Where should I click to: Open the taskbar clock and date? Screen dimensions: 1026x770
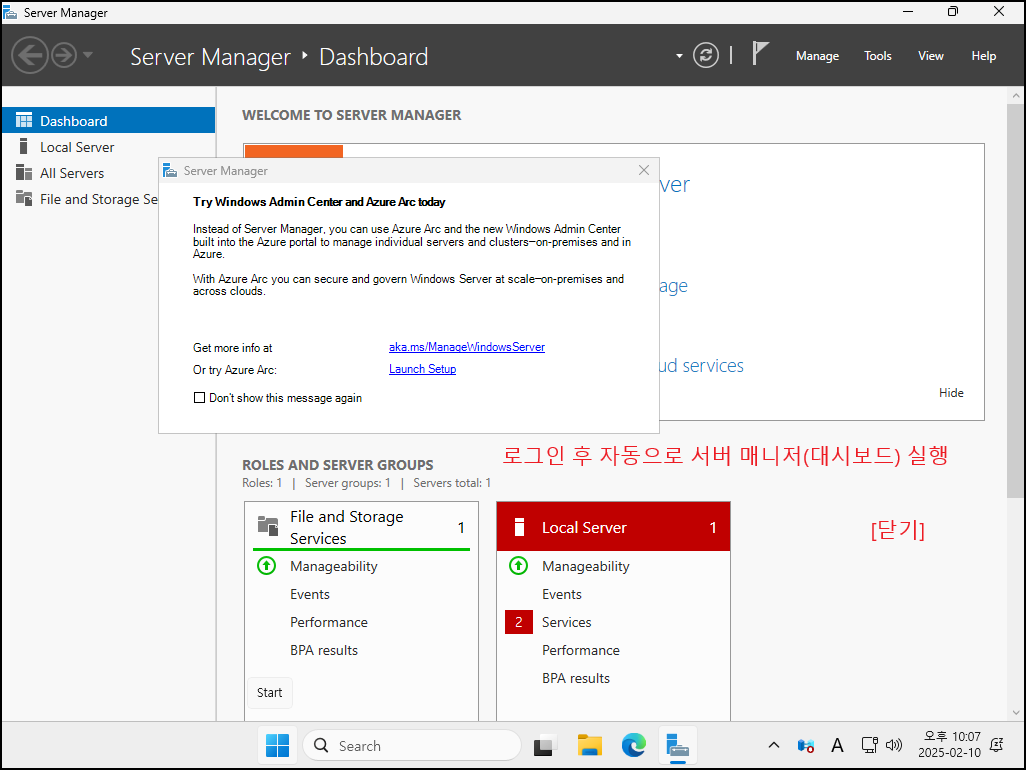[x=949, y=744]
